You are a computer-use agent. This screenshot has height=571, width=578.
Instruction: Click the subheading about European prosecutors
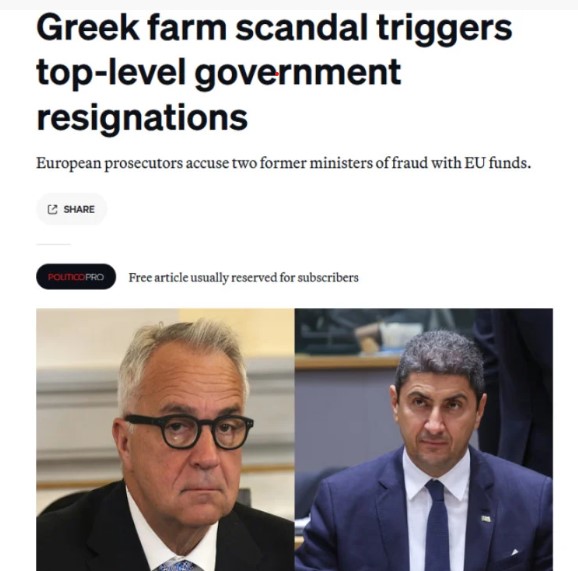pyautogui.click(x=283, y=163)
